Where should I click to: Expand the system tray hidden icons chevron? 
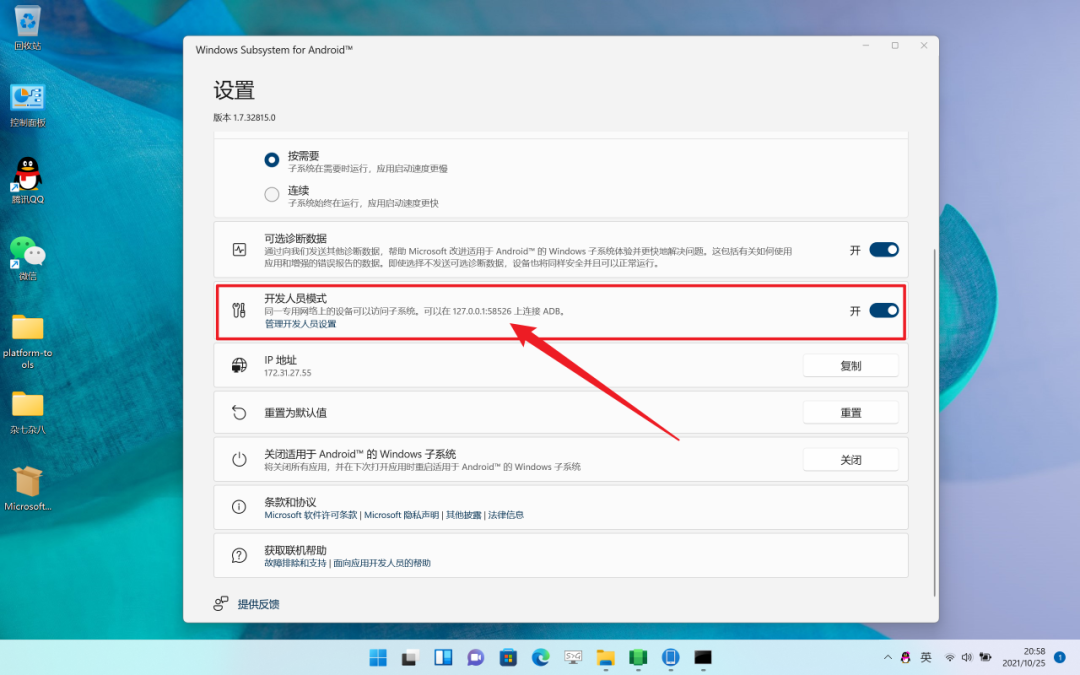(887, 657)
